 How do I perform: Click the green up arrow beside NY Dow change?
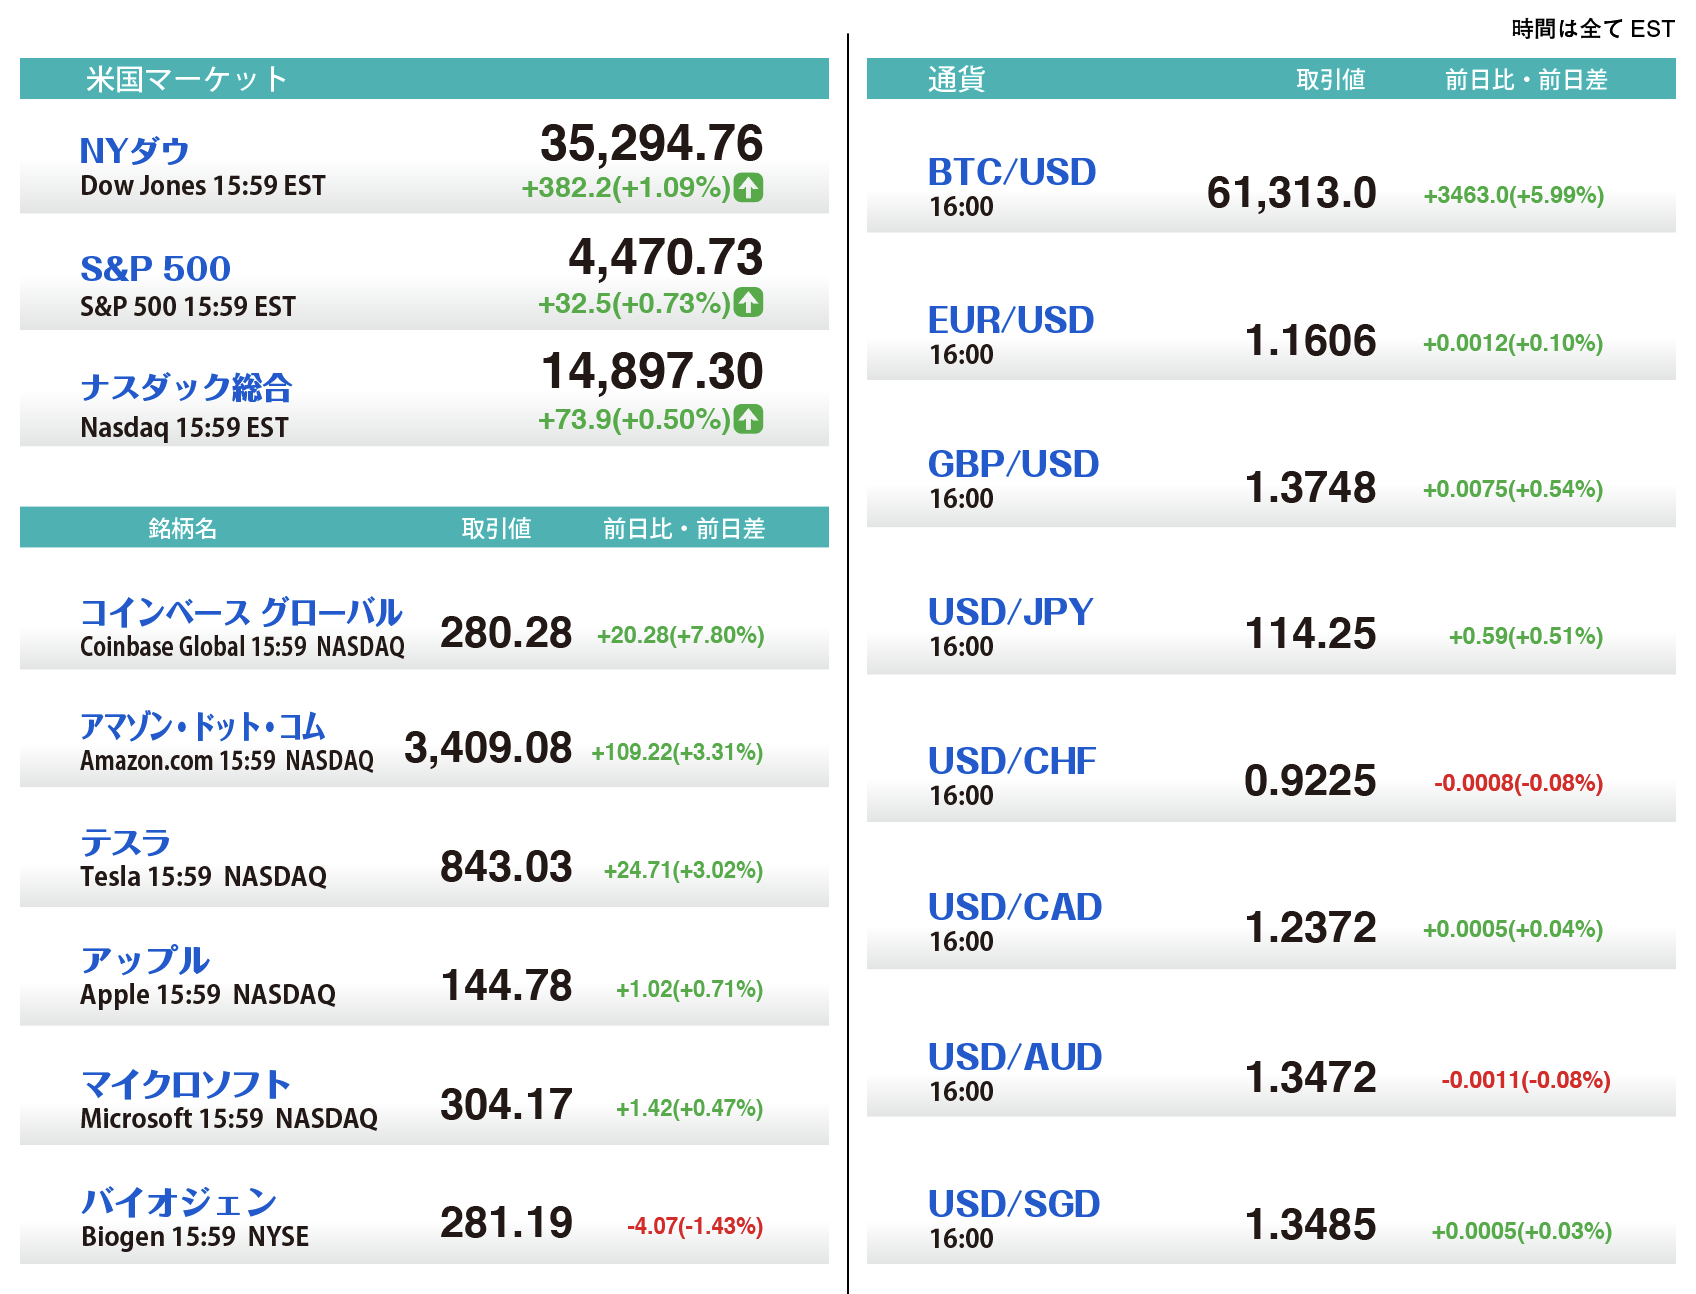click(x=748, y=187)
